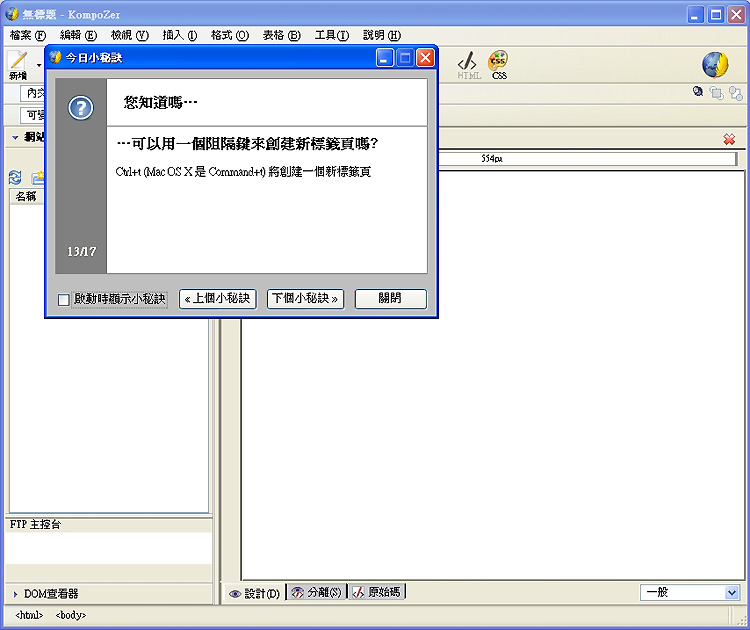The width and height of the screenshot is (750, 630).
Task: Open the 一般 dropdown at bottom right
Action: (690, 593)
